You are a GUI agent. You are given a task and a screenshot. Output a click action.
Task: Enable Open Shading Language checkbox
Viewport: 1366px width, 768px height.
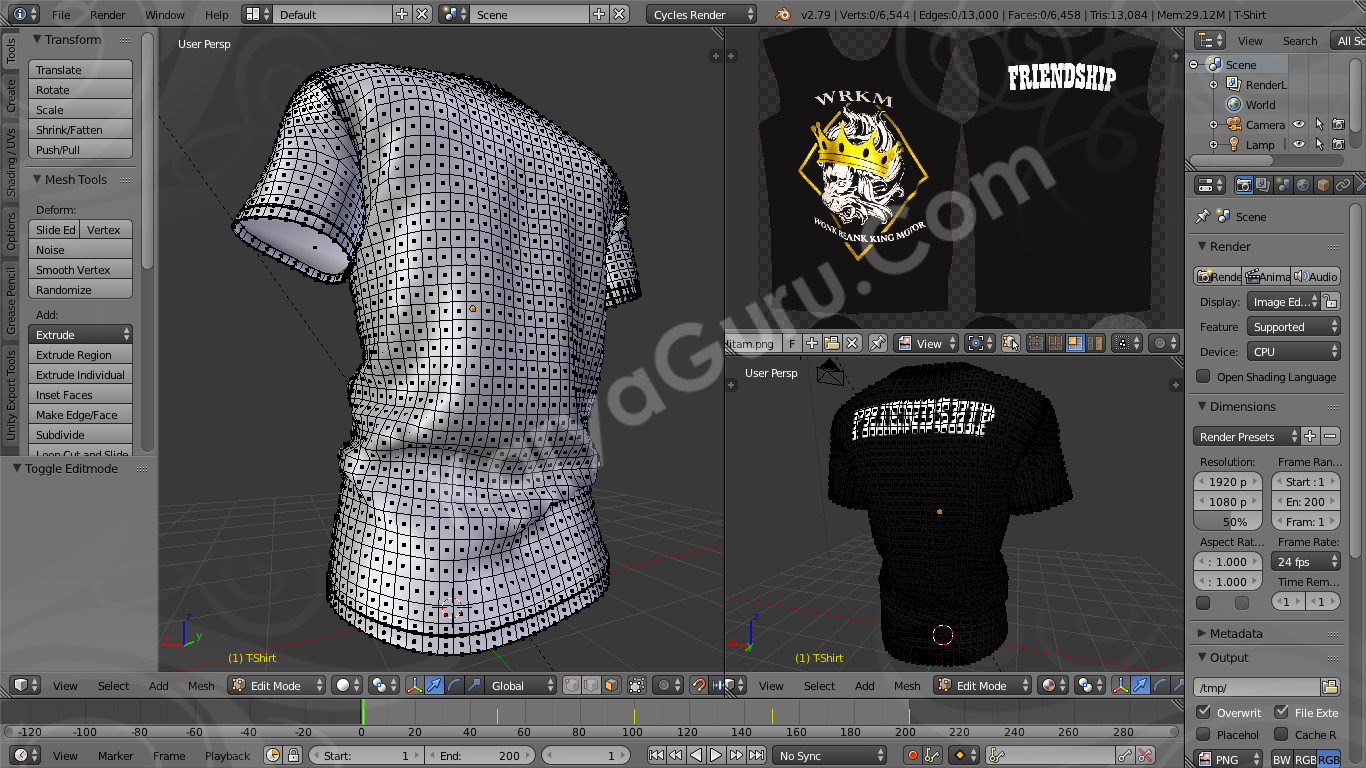(x=1204, y=377)
